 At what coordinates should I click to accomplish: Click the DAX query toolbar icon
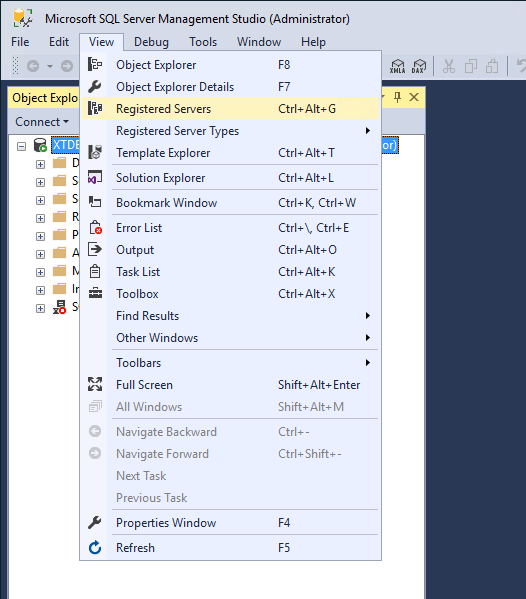[419, 66]
